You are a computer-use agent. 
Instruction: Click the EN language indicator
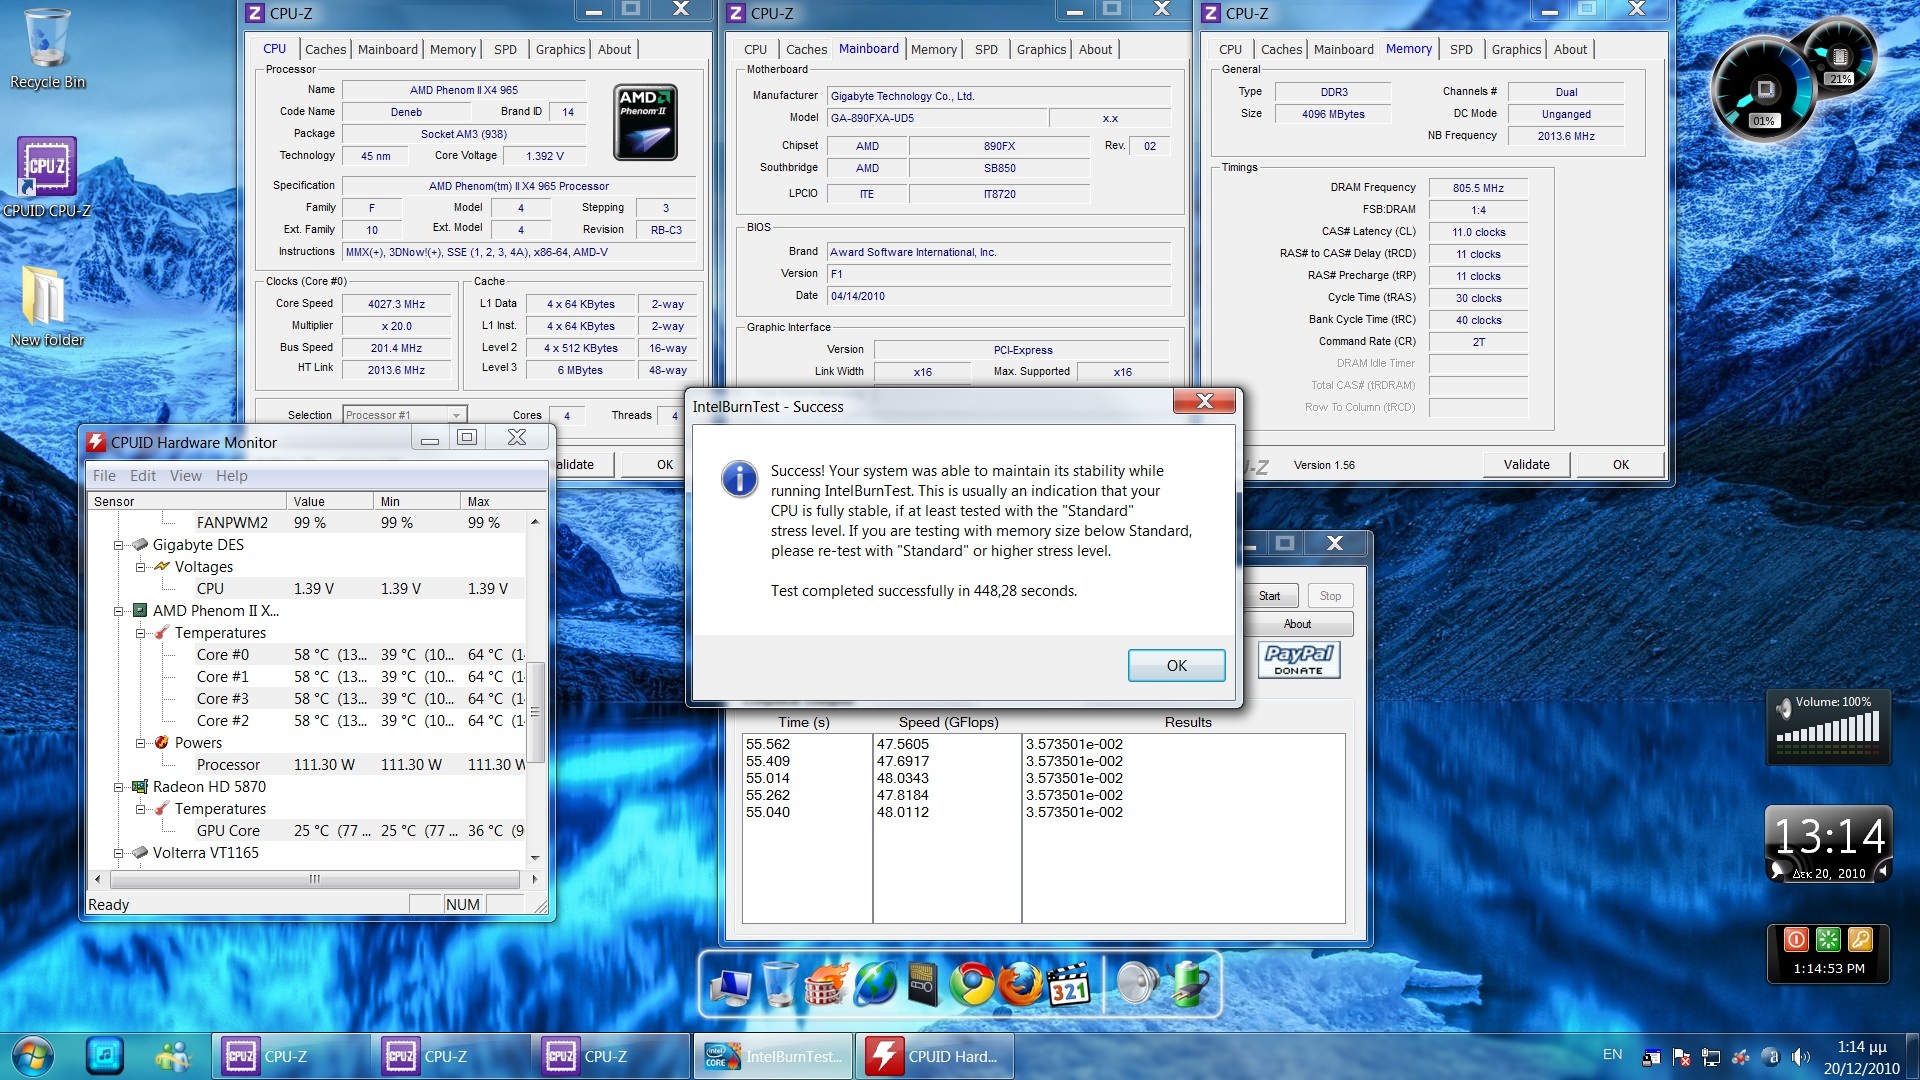[1612, 1054]
